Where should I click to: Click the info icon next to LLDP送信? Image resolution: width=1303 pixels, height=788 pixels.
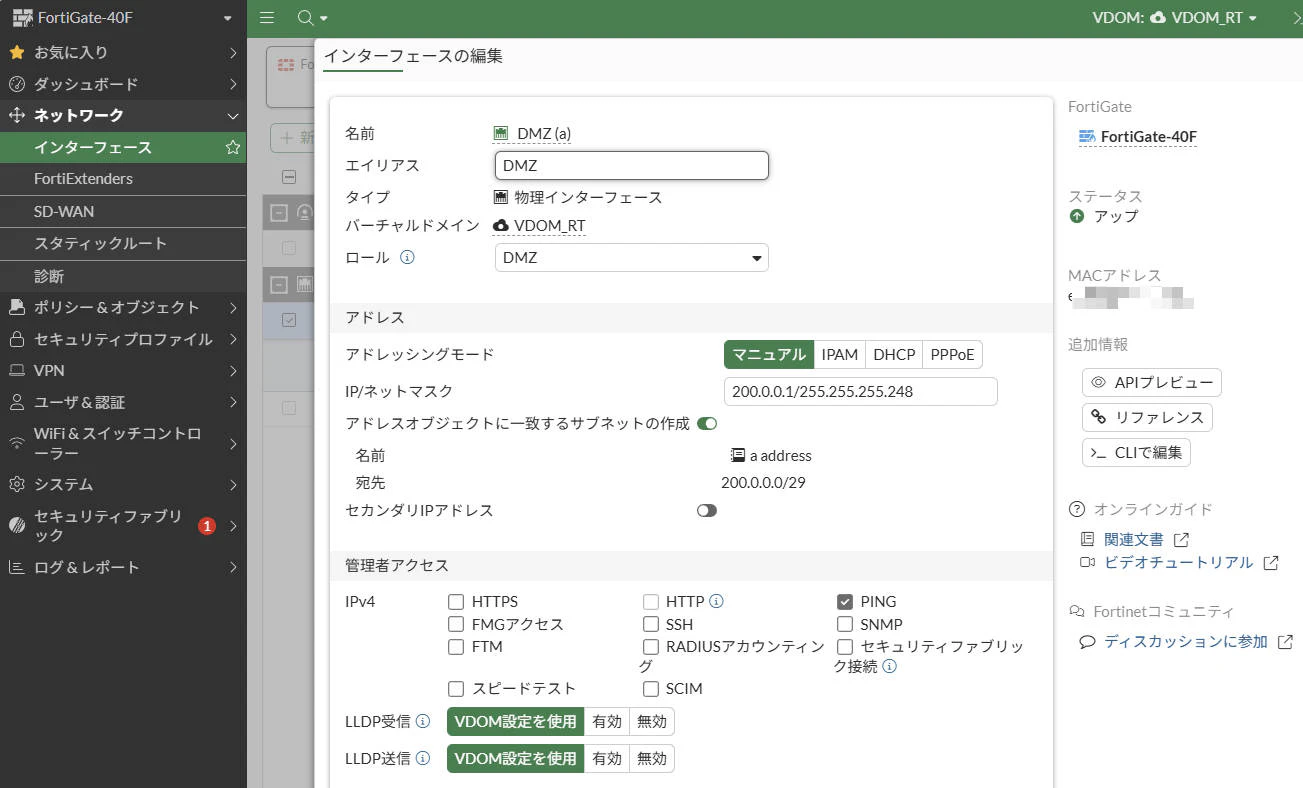pos(423,758)
